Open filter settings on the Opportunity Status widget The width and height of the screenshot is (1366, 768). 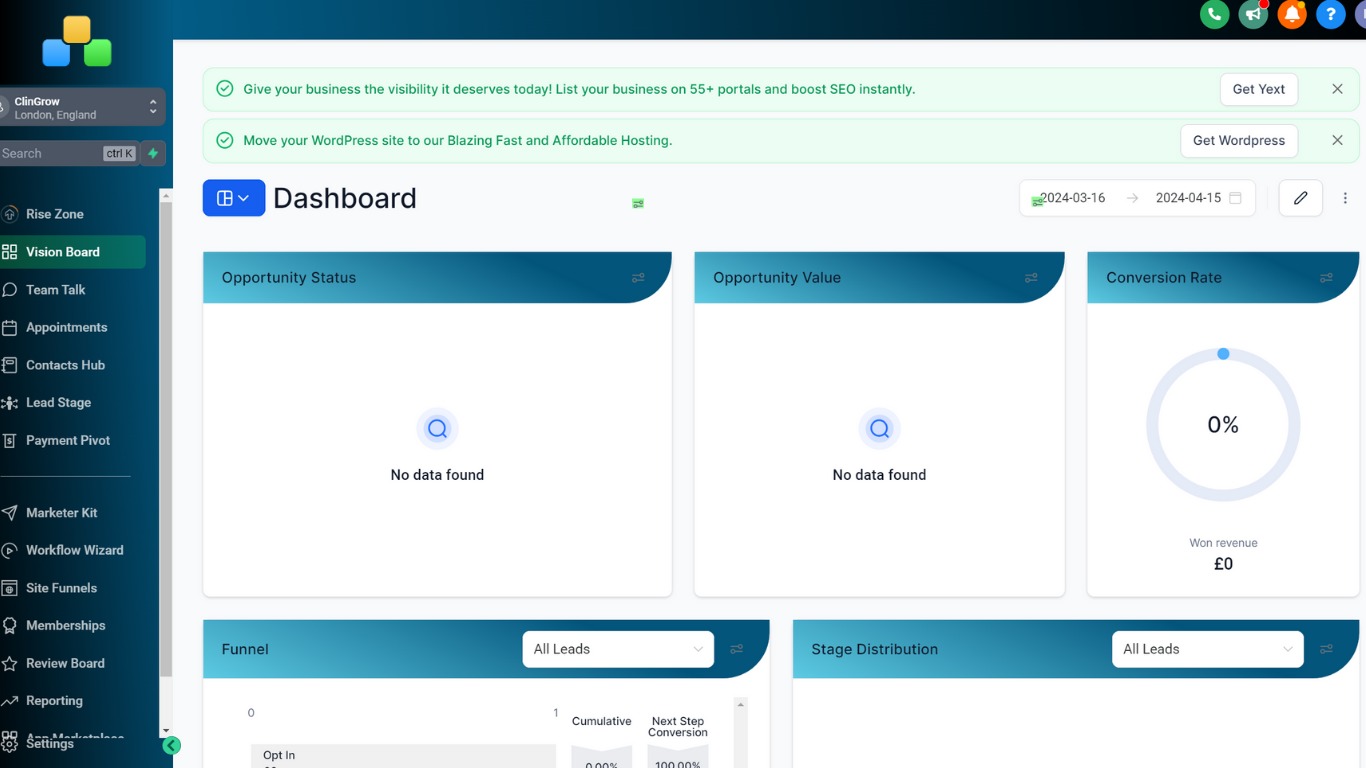coord(638,278)
